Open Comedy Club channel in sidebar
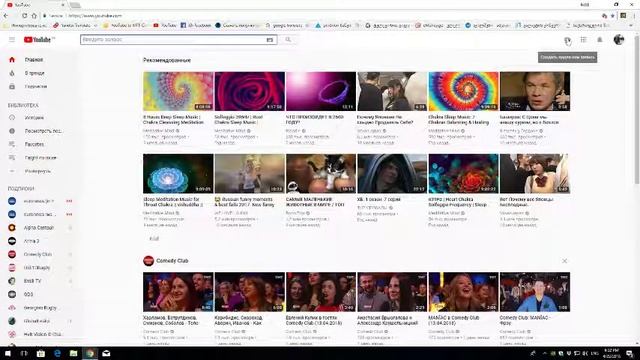The image size is (640, 360). click(39, 254)
